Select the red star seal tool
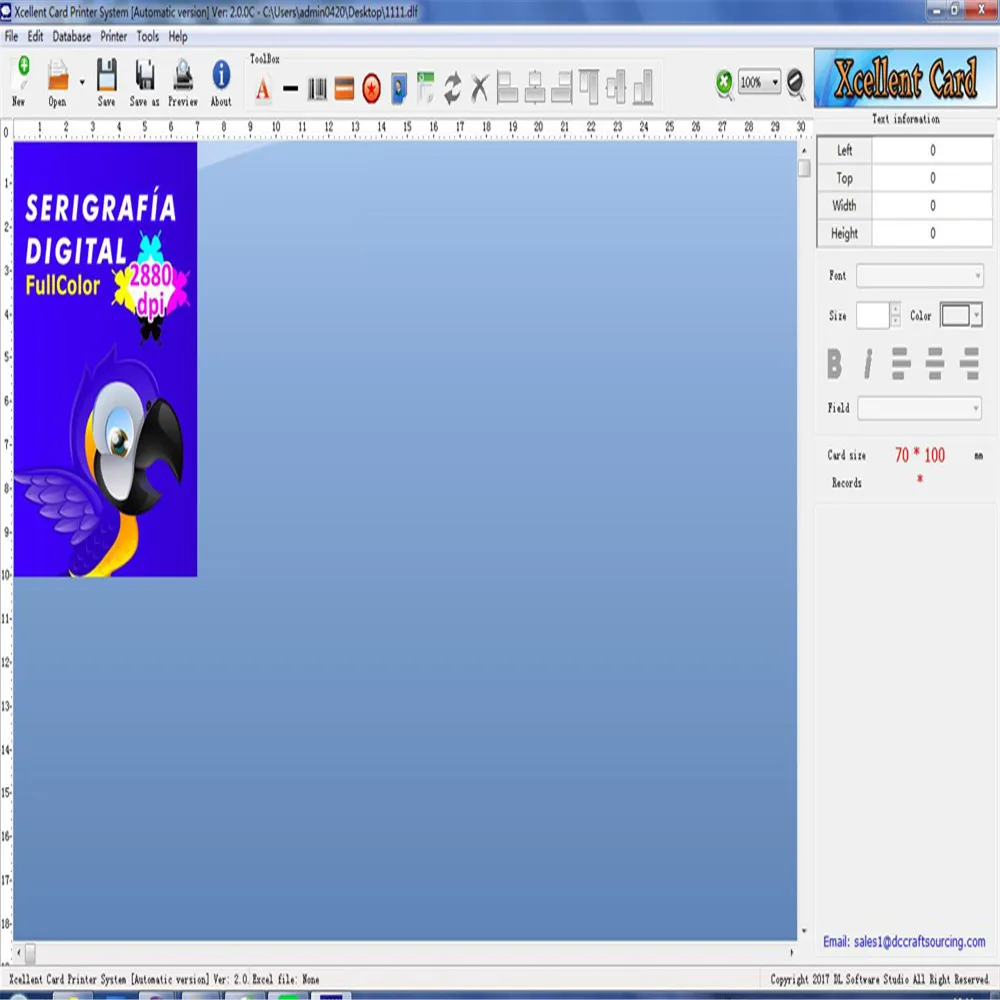The height and width of the screenshot is (1000, 1000). pyautogui.click(x=371, y=89)
